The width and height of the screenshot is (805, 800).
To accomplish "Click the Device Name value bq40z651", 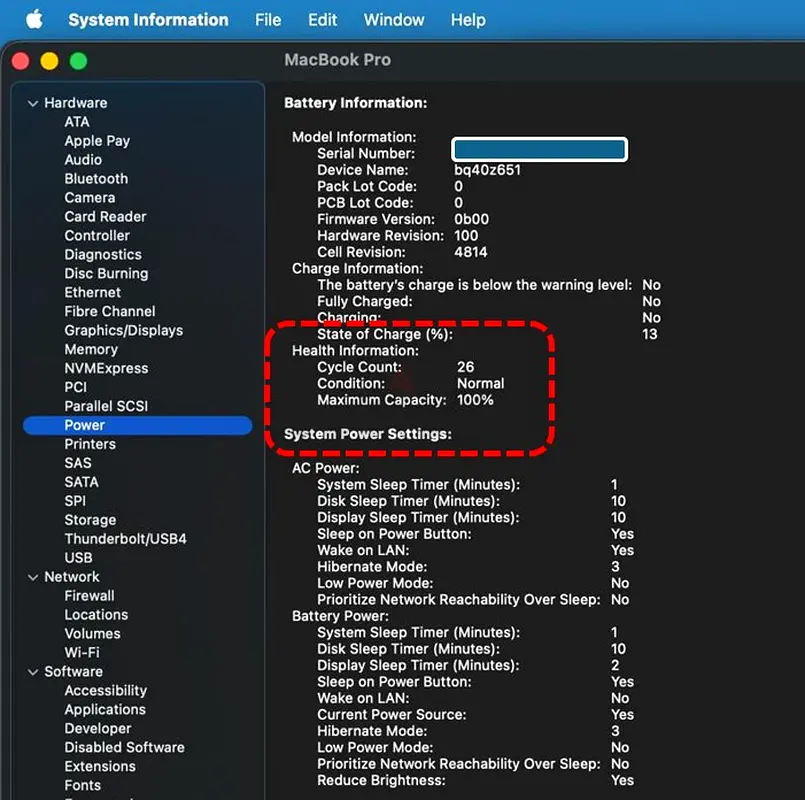I will (487, 170).
